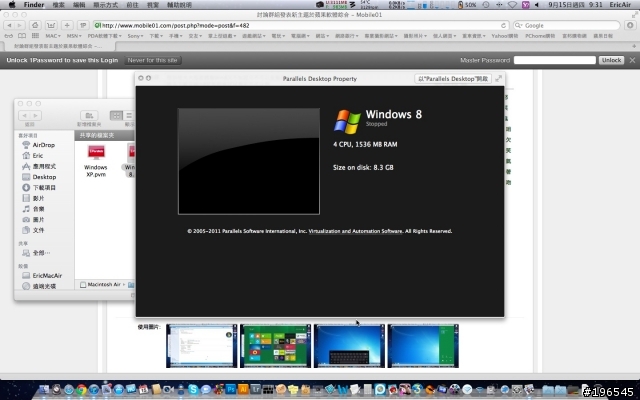The image size is (640, 400).
Task: Click the Windows 8 start screen thumbnail
Action: [276, 346]
